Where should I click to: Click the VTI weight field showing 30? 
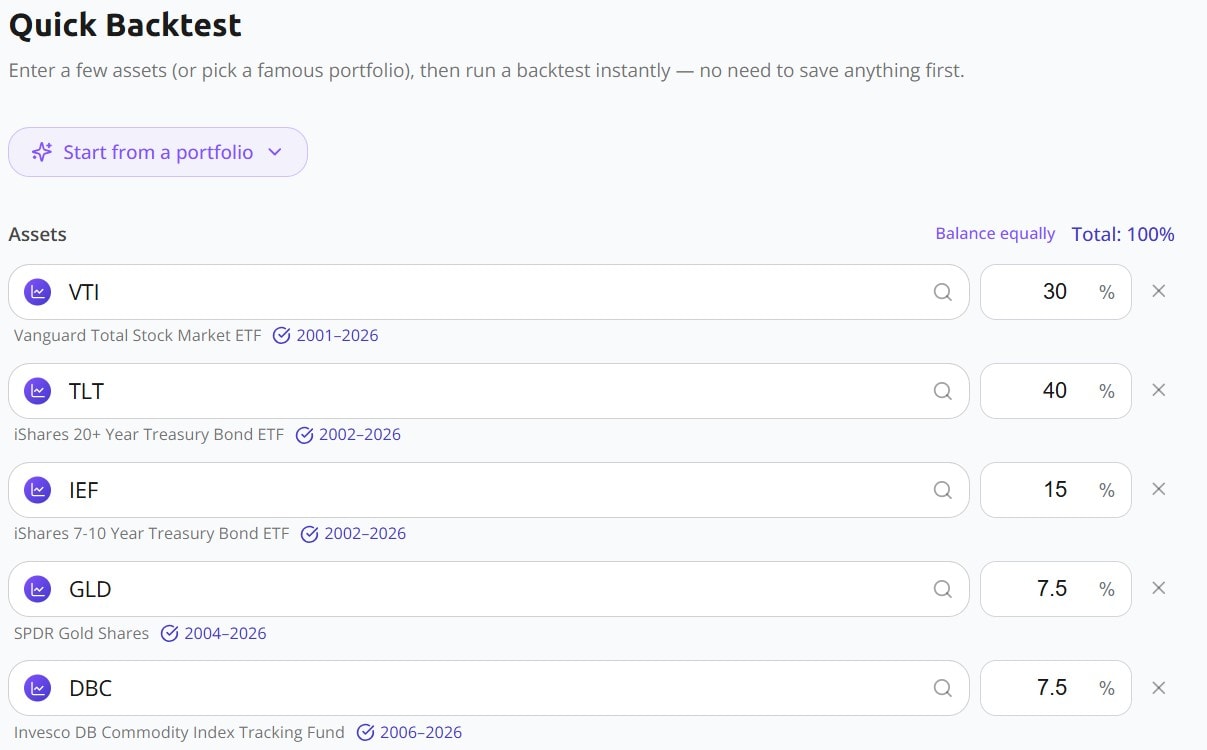click(x=1056, y=292)
